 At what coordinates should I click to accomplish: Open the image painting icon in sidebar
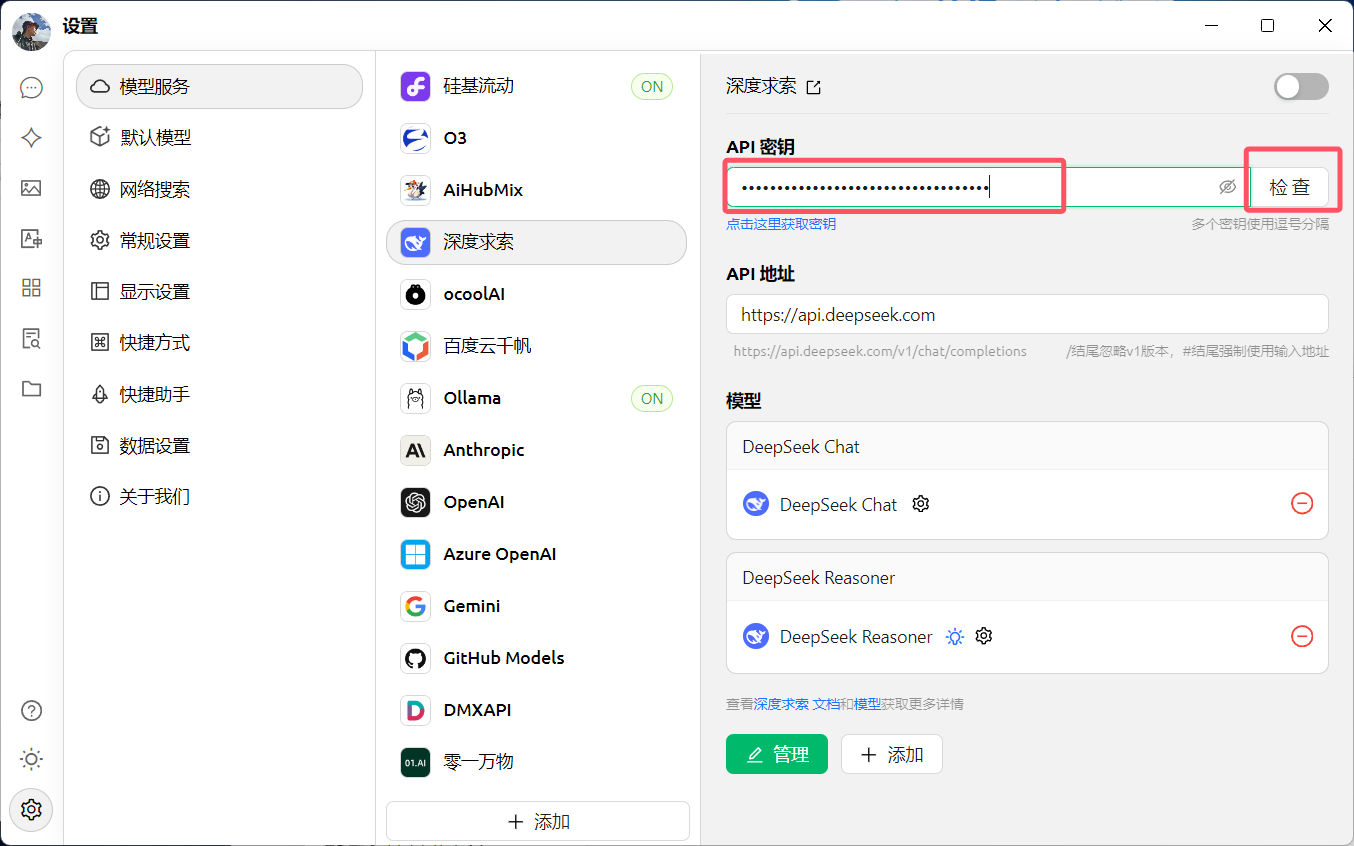[x=31, y=188]
